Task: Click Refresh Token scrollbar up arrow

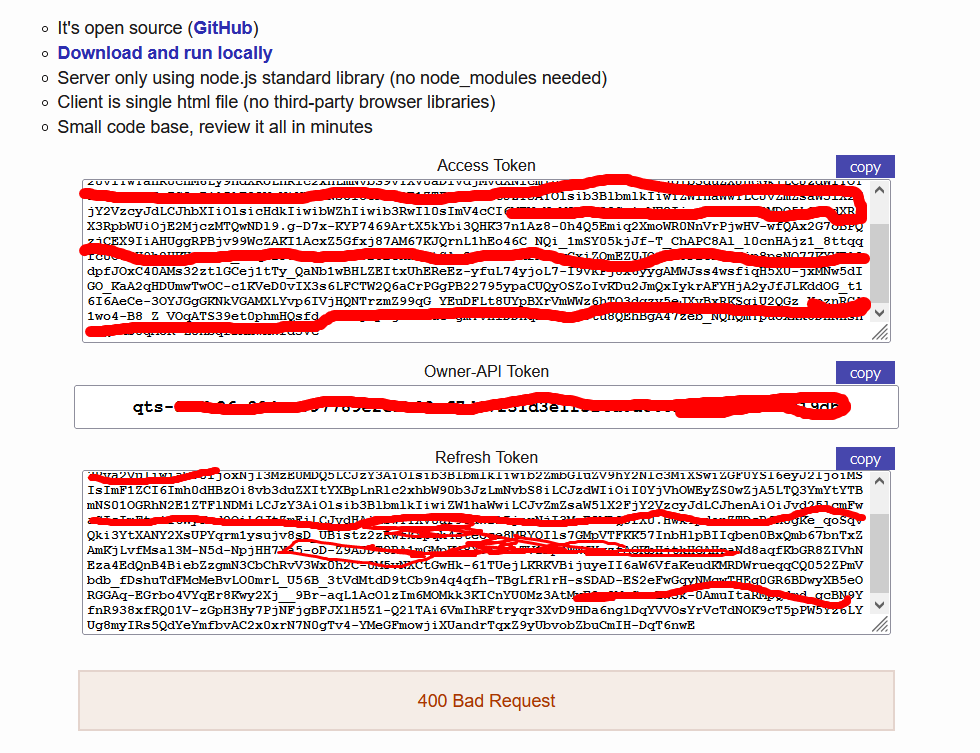Action: (x=879, y=481)
